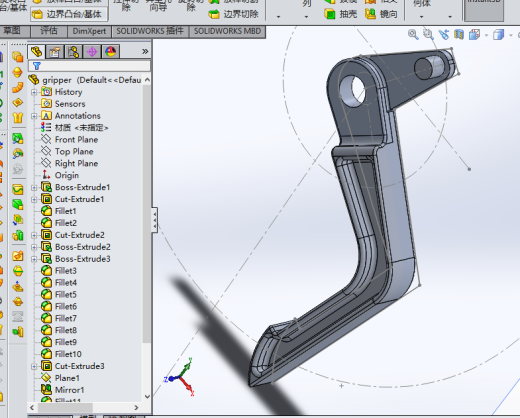
Task: Click the orange curved sweep icon in vertical toolbar
Action: (x=17, y=87)
